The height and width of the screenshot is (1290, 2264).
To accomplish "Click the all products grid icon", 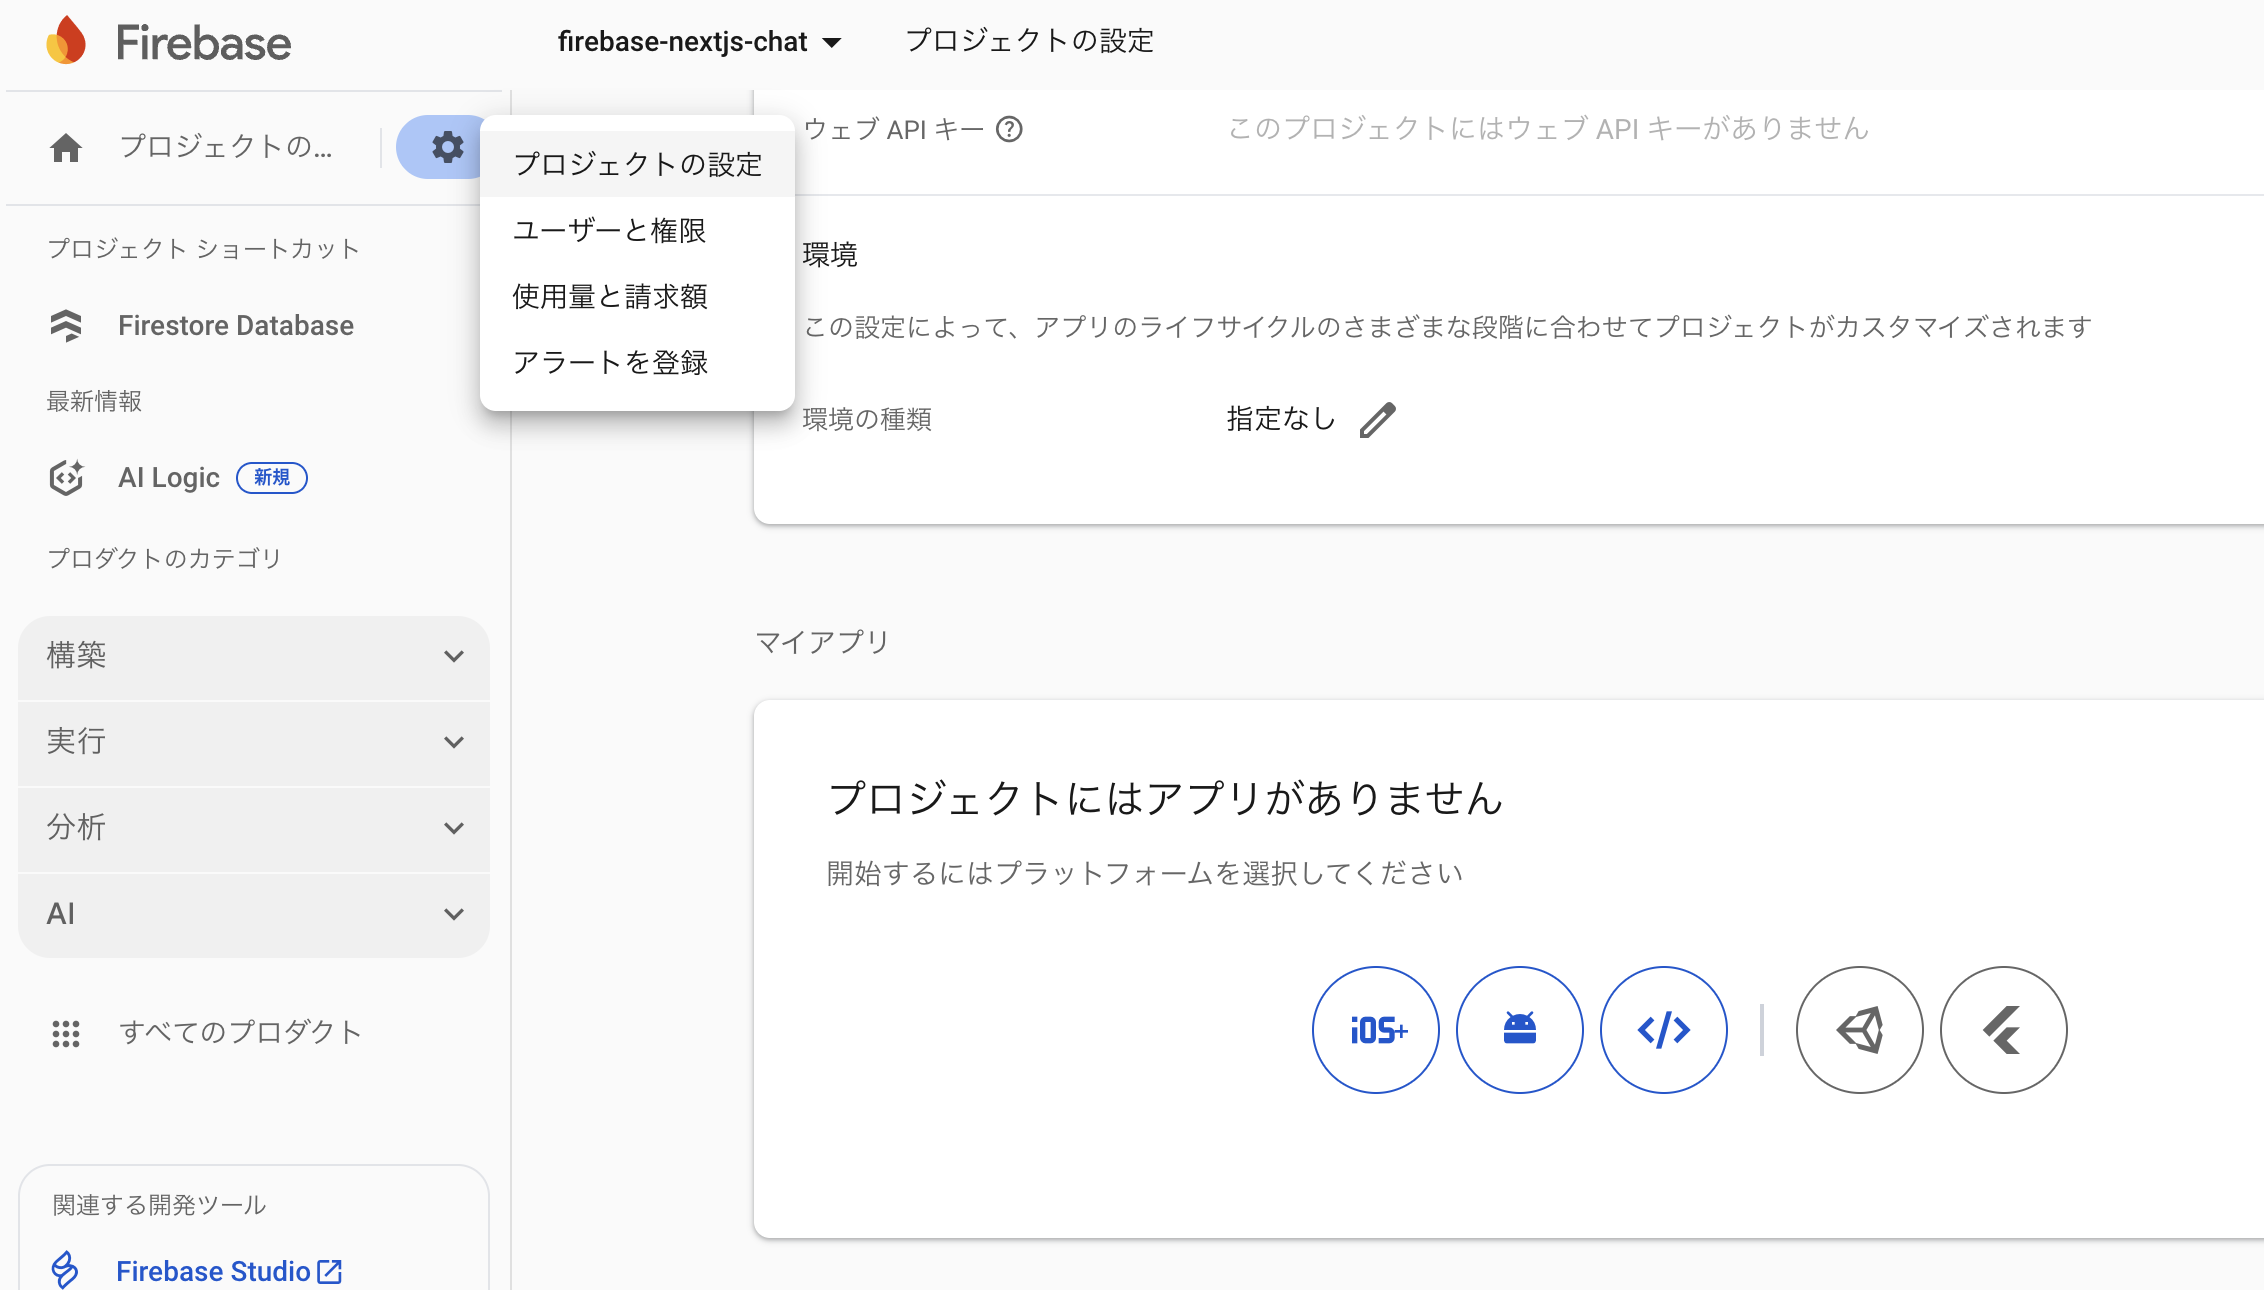I will pos(66,1033).
